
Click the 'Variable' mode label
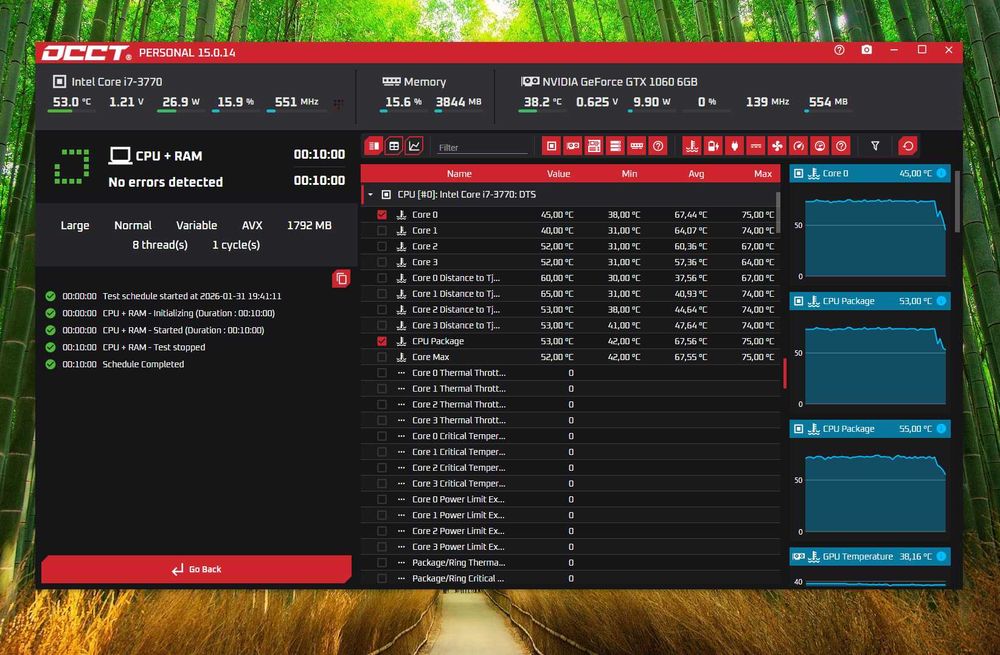(196, 225)
